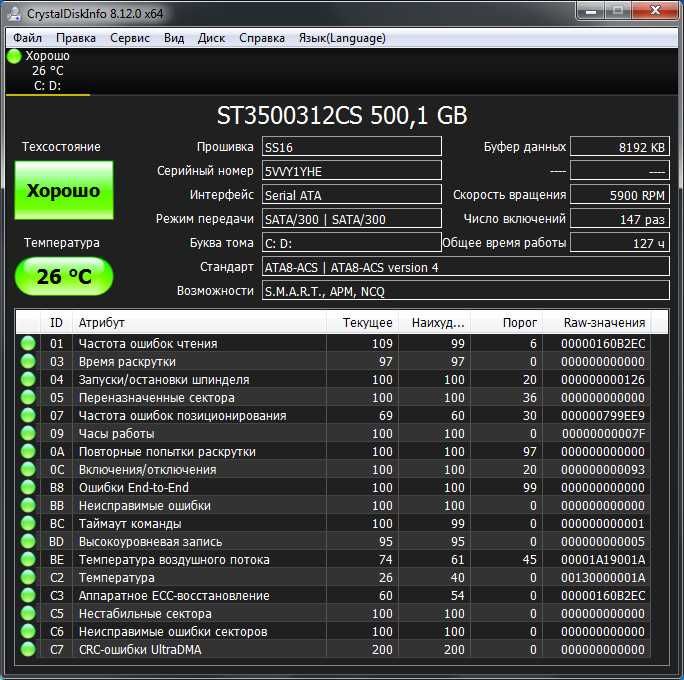Click the Техсостояние label
This screenshot has width=684, height=680.
(x=62, y=147)
